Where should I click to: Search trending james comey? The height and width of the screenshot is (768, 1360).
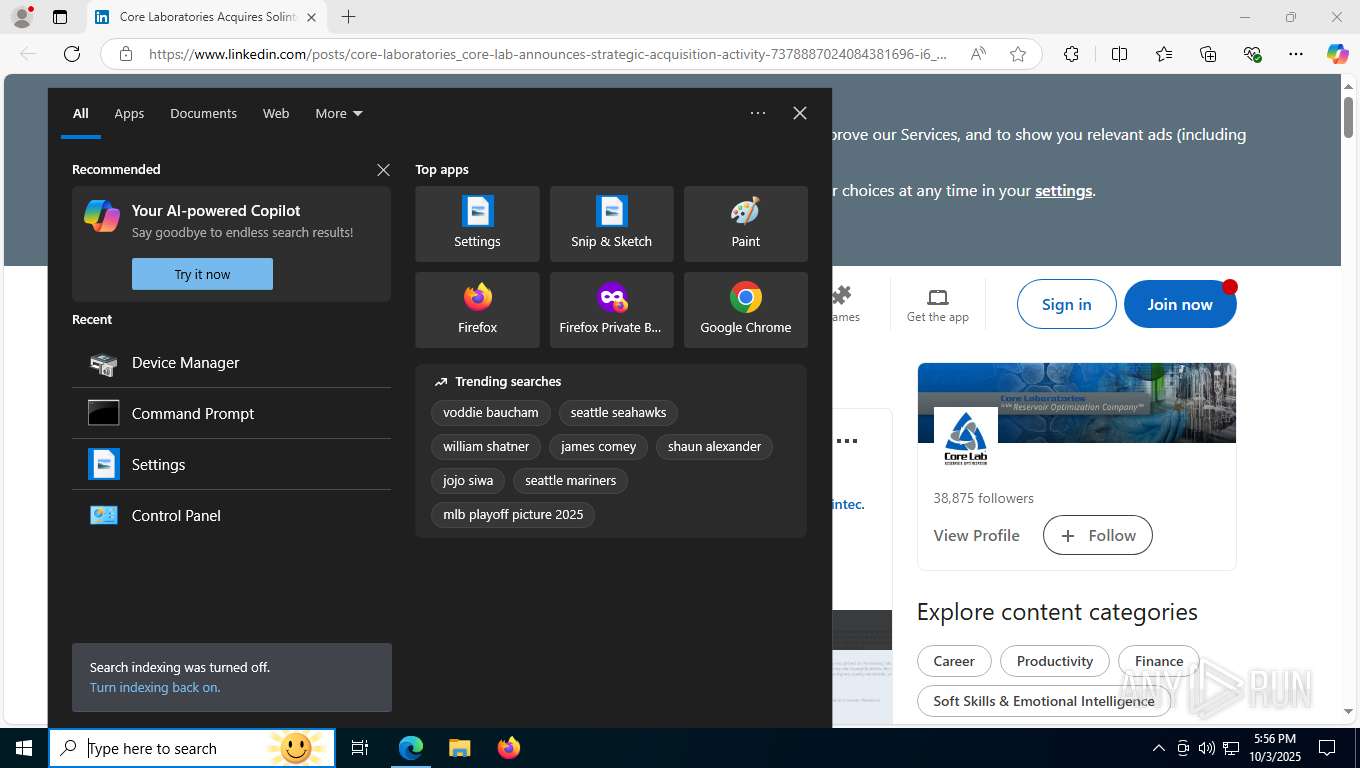click(x=598, y=446)
